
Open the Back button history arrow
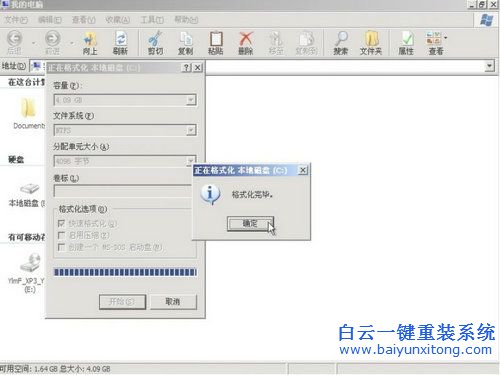(33, 43)
